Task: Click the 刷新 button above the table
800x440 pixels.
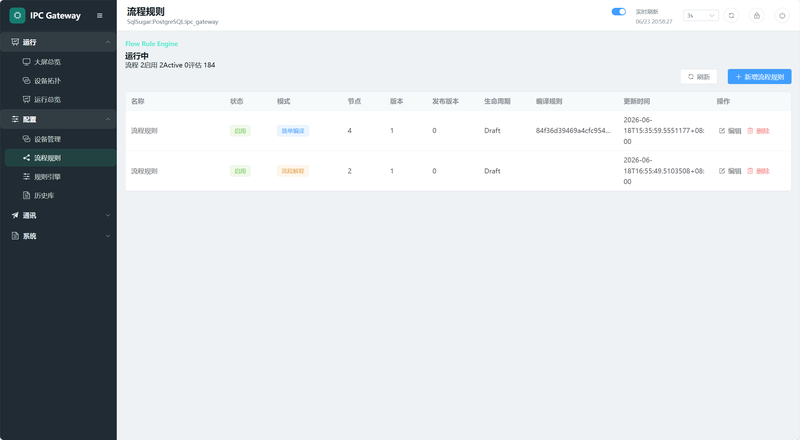Action: (x=698, y=77)
